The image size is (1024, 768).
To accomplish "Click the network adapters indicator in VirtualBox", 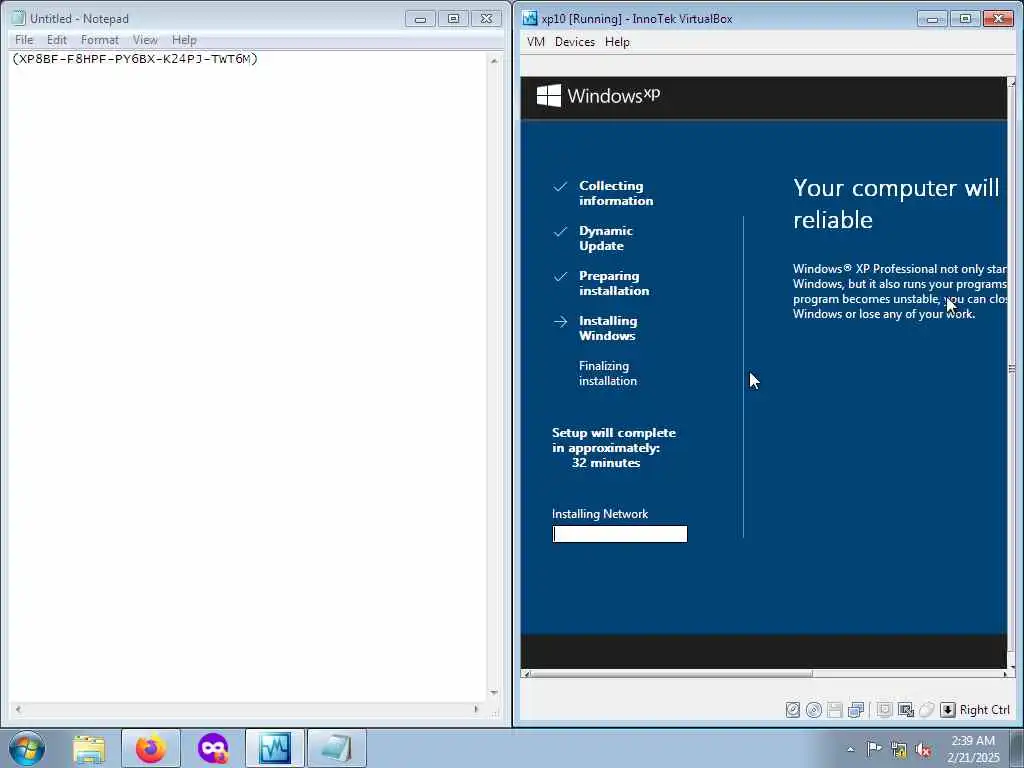I will [x=856, y=710].
